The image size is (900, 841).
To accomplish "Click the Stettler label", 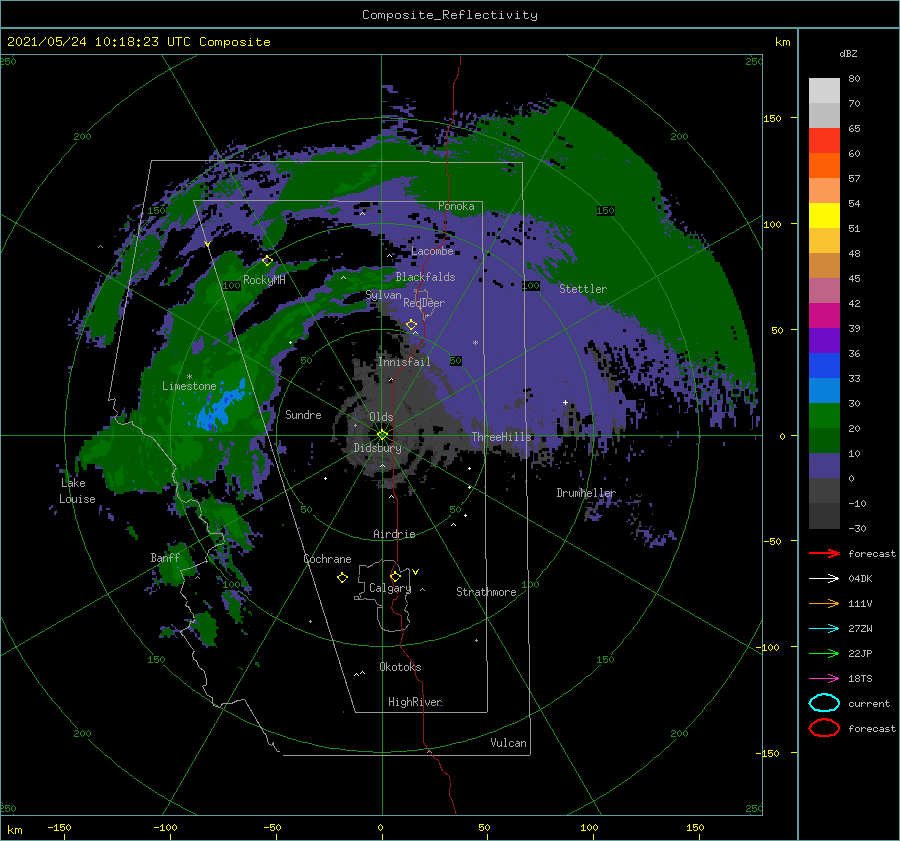I will point(583,289).
